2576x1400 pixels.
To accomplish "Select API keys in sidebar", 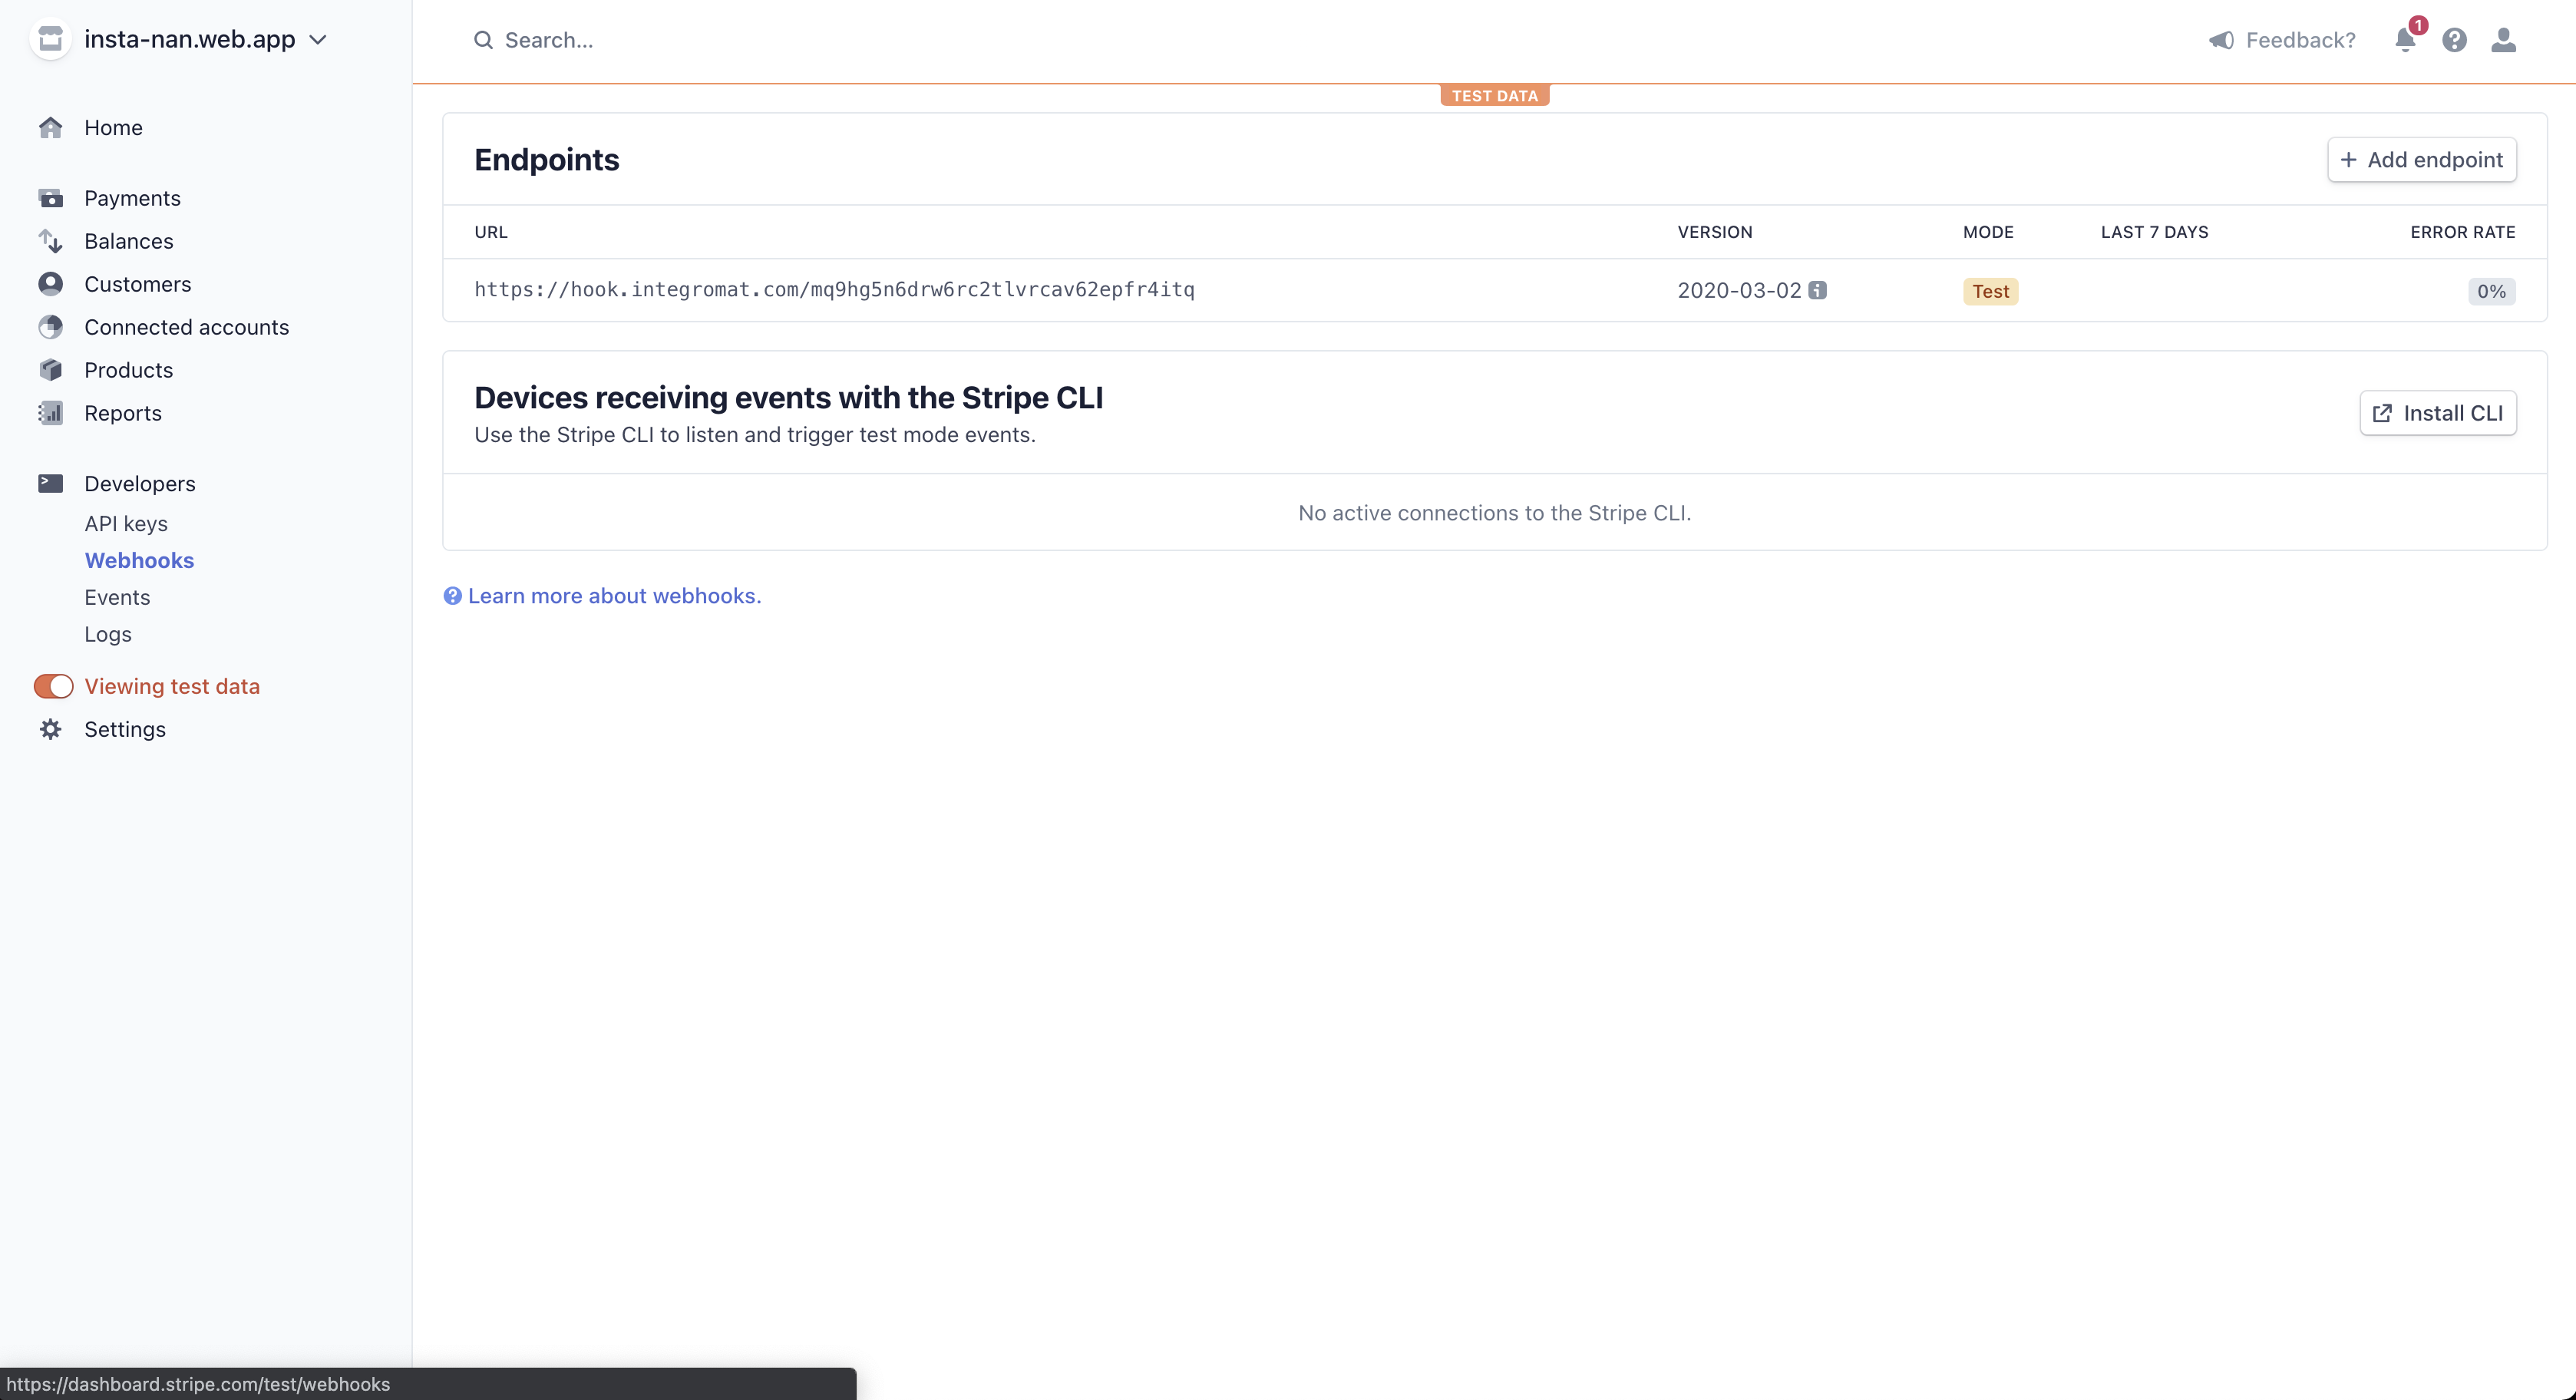I will point(126,524).
